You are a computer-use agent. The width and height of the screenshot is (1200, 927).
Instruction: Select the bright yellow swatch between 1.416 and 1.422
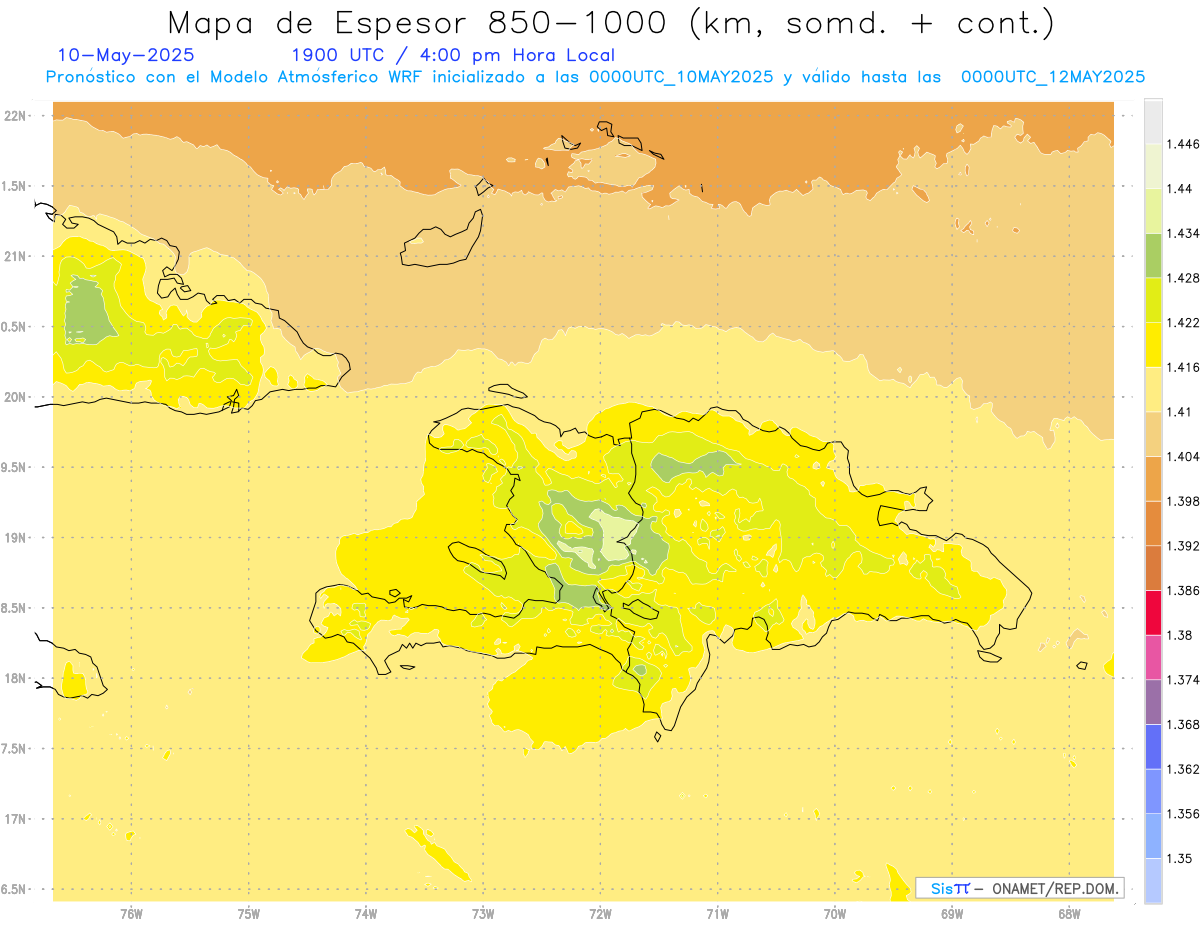[1153, 345]
